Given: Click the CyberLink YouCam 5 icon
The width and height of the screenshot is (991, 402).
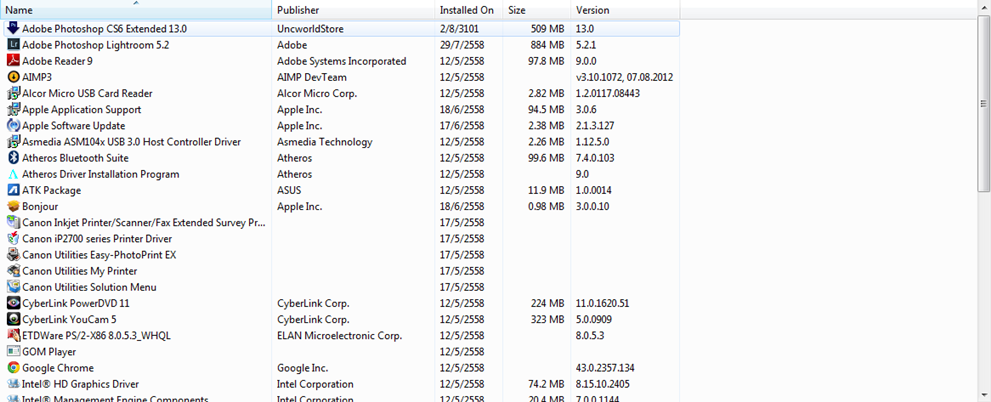Looking at the screenshot, I should click(x=13, y=319).
